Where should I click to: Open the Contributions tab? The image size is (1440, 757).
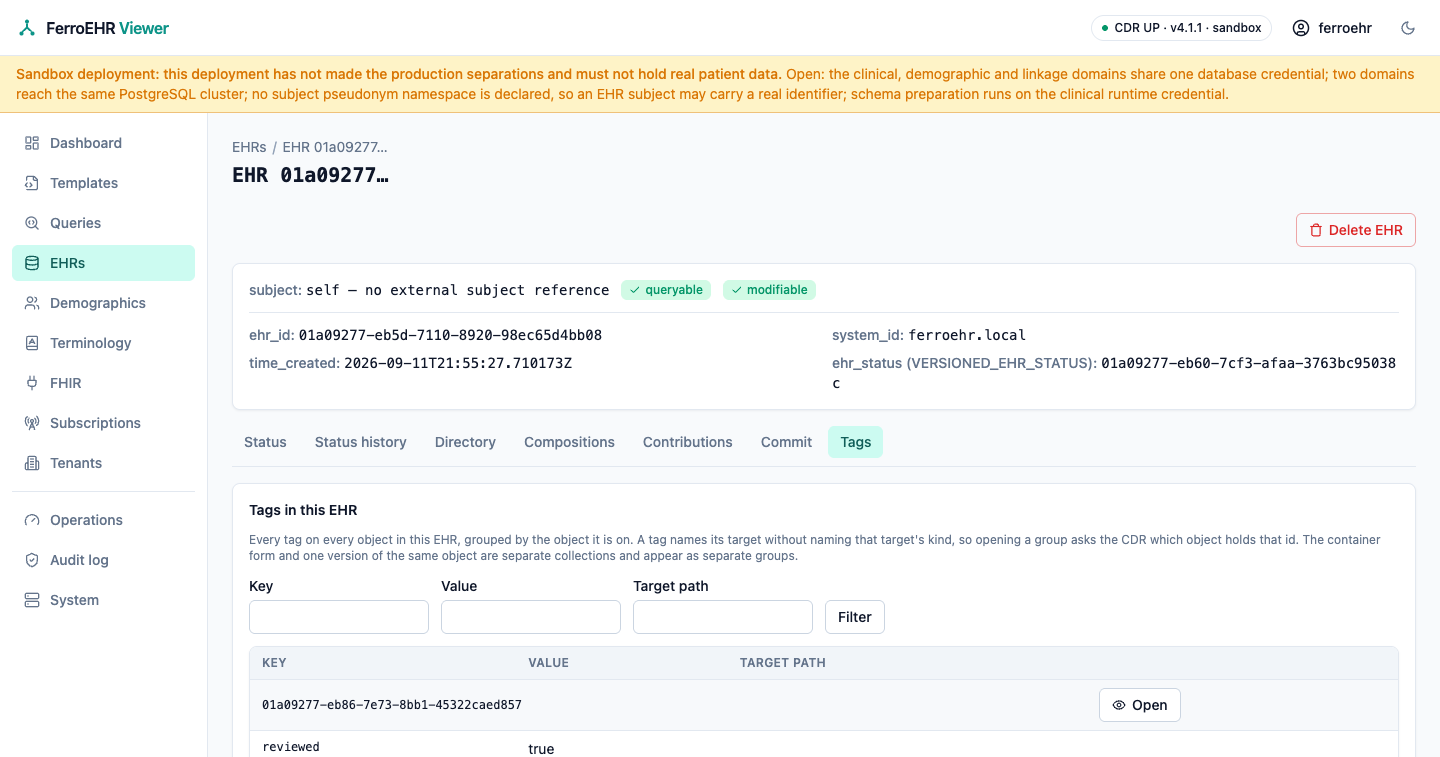(x=687, y=442)
